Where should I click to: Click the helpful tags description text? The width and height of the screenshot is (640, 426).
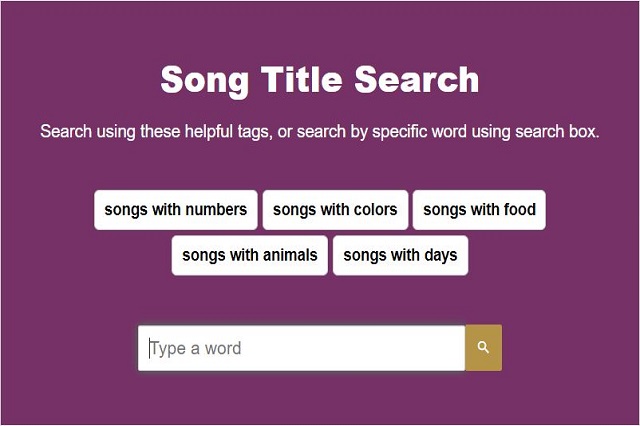[320, 132]
